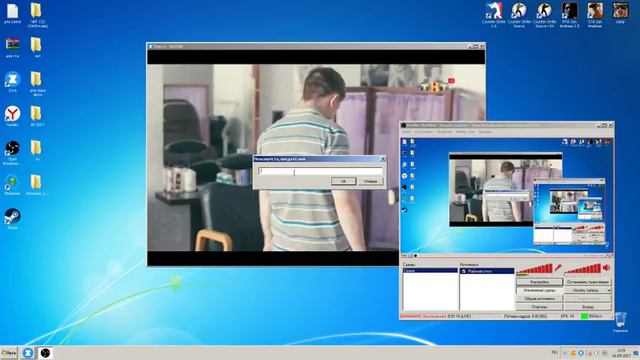Click the language indicator in system tray
The width and height of the screenshot is (640, 360).
pos(554,352)
